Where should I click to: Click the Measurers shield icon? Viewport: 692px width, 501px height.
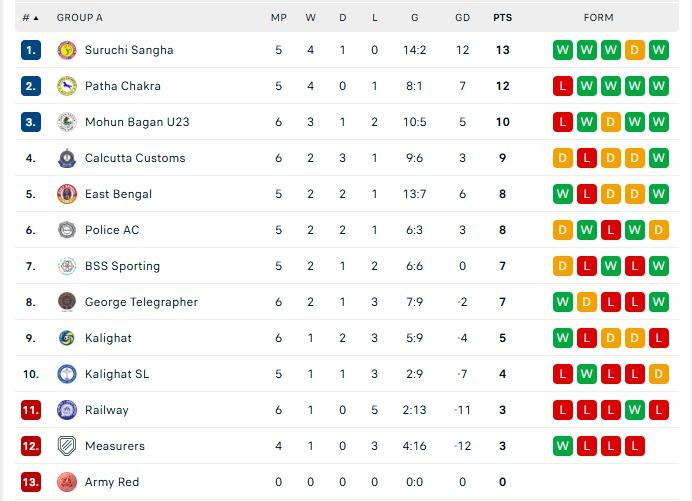coord(67,446)
